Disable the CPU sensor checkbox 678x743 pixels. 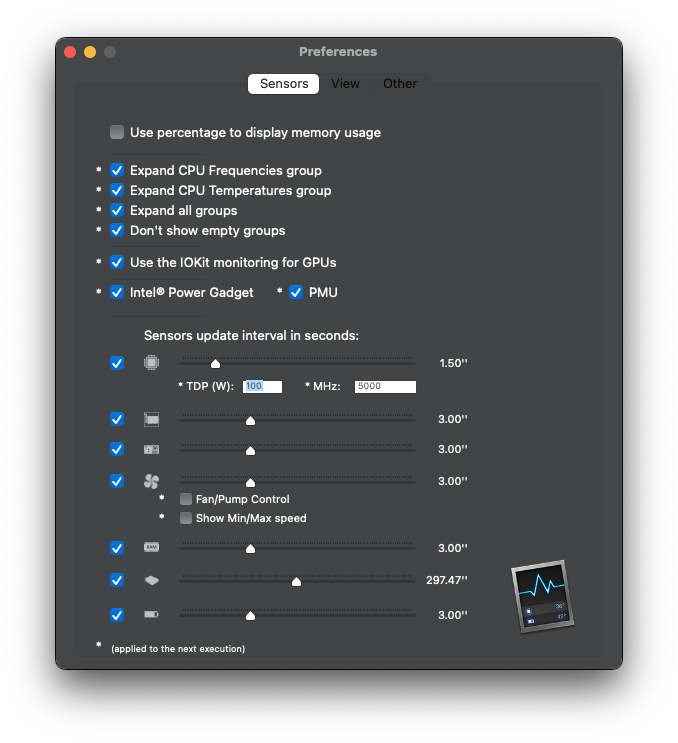coord(117,363)
